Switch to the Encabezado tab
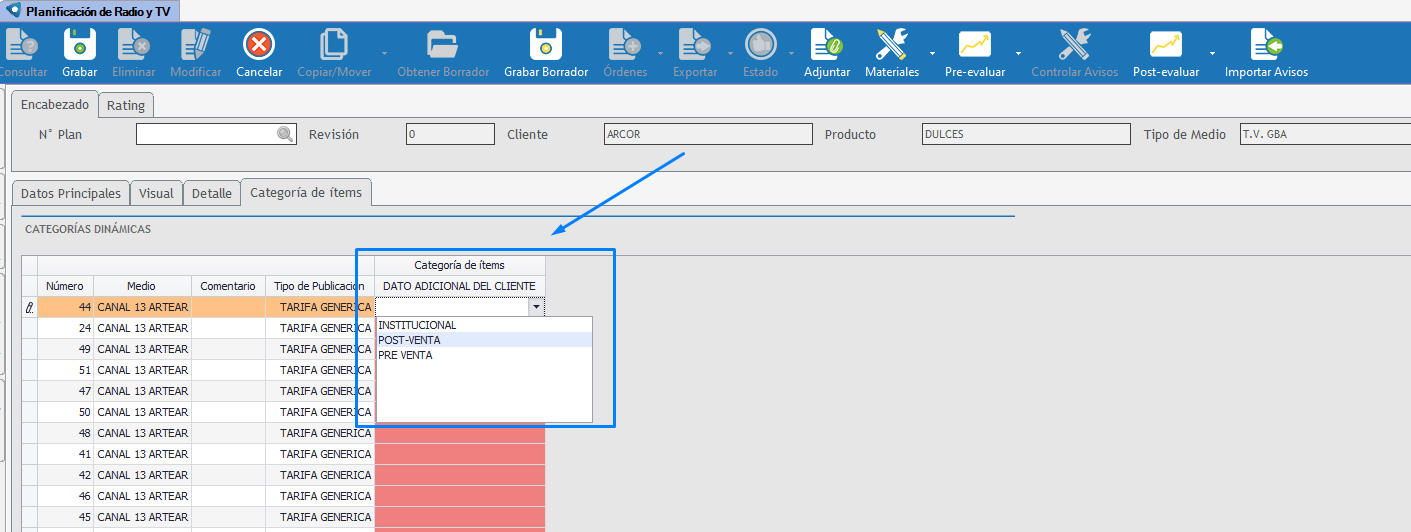Viewport: 1411px width, 532px height. (55, 104)
